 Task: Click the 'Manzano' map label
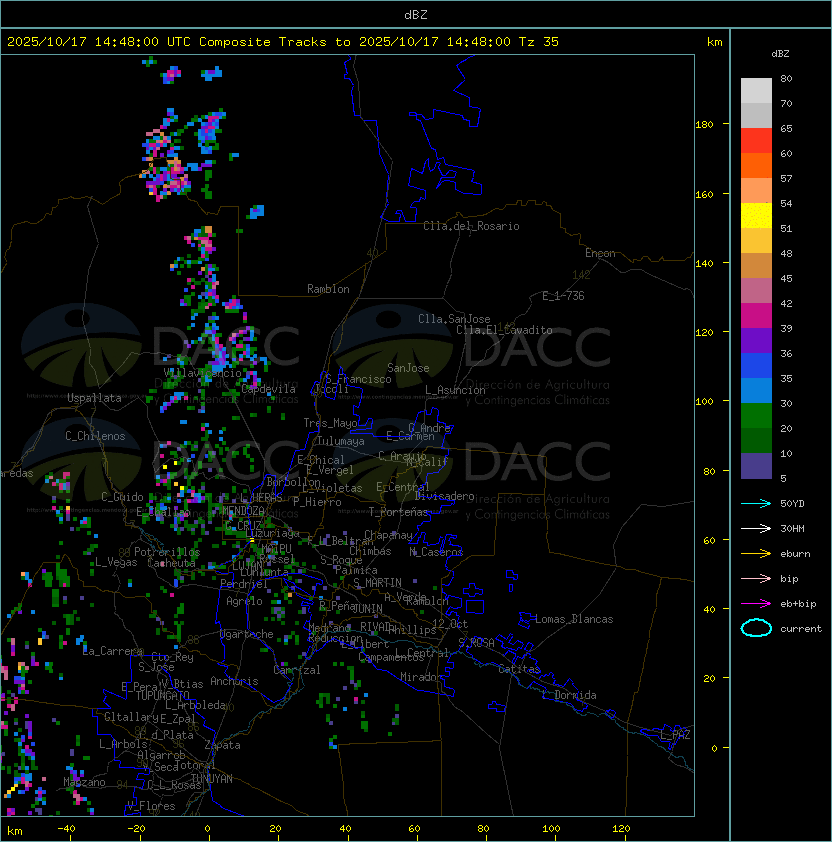click(84, 782)
